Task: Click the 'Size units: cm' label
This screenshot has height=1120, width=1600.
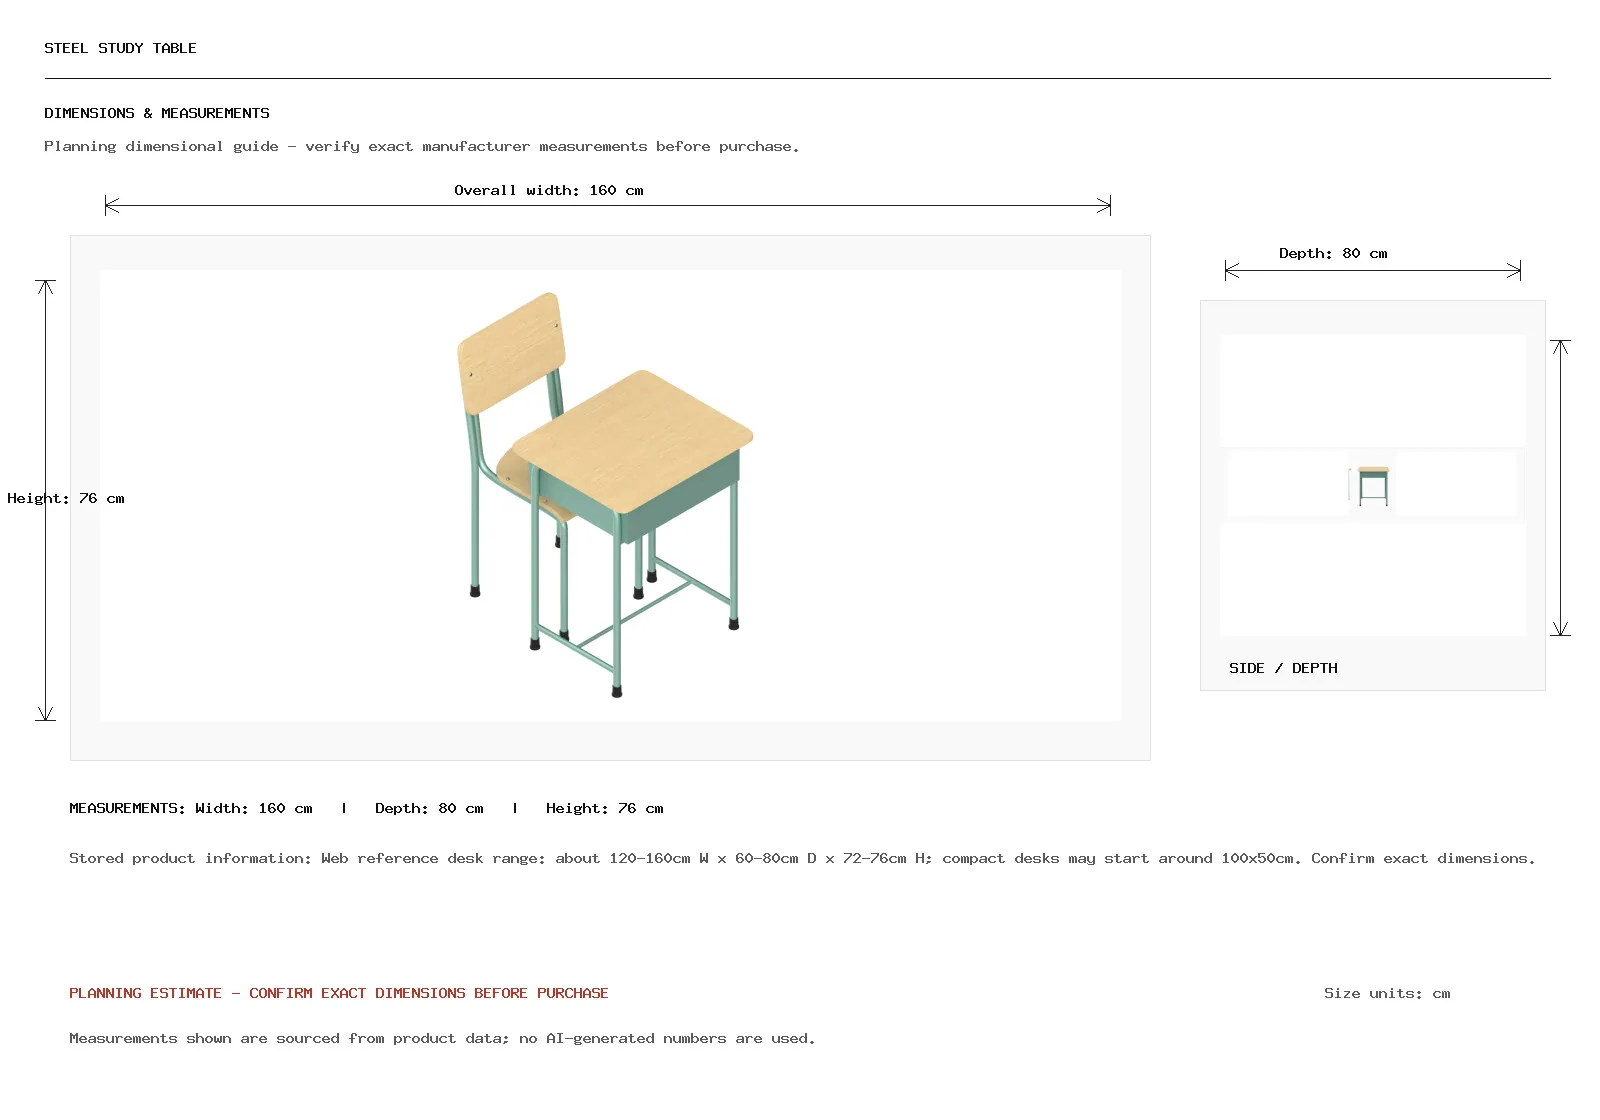Action: pyautogui.click(x=1387, y=993)
